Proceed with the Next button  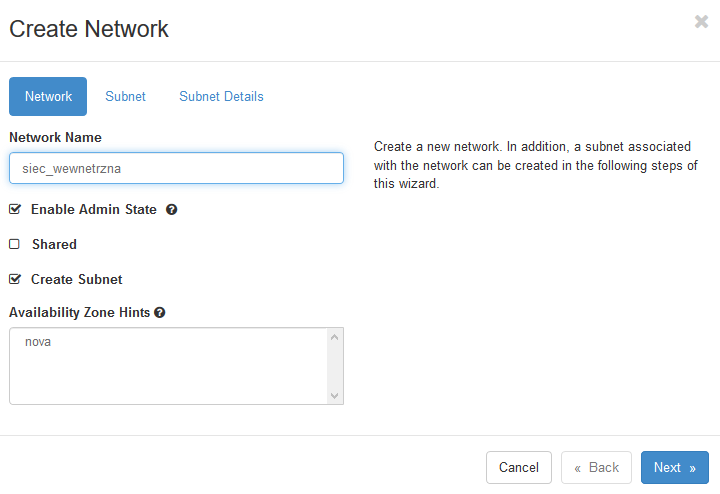675,467
